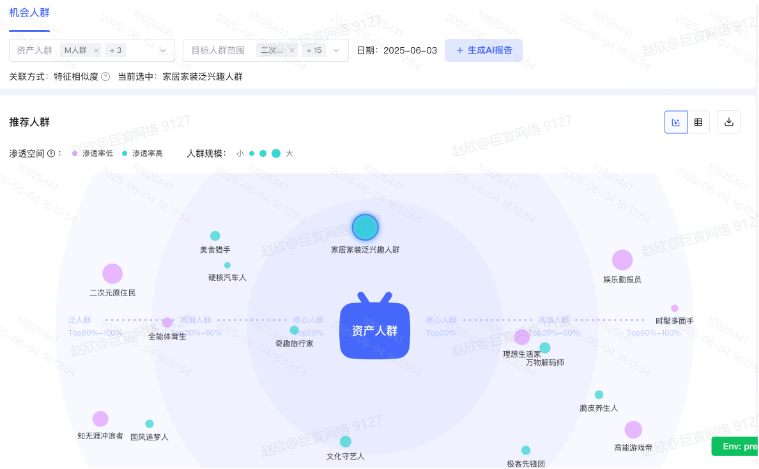Click the +3 tag in 资产人群
Image resolution: width=759 pixels, height=469 pixels.
(115, 50)
